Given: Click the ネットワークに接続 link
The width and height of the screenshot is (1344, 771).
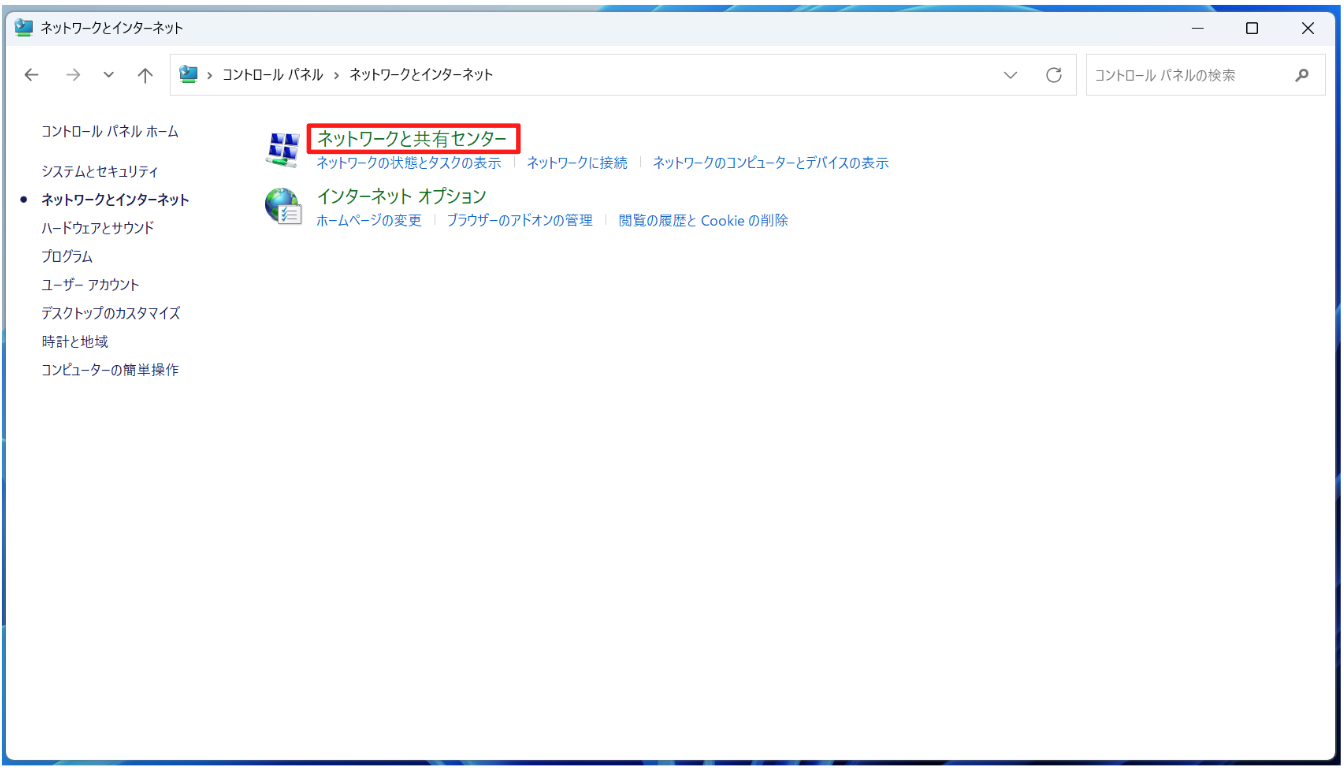Looking at the screenshot, I should 577,163.
